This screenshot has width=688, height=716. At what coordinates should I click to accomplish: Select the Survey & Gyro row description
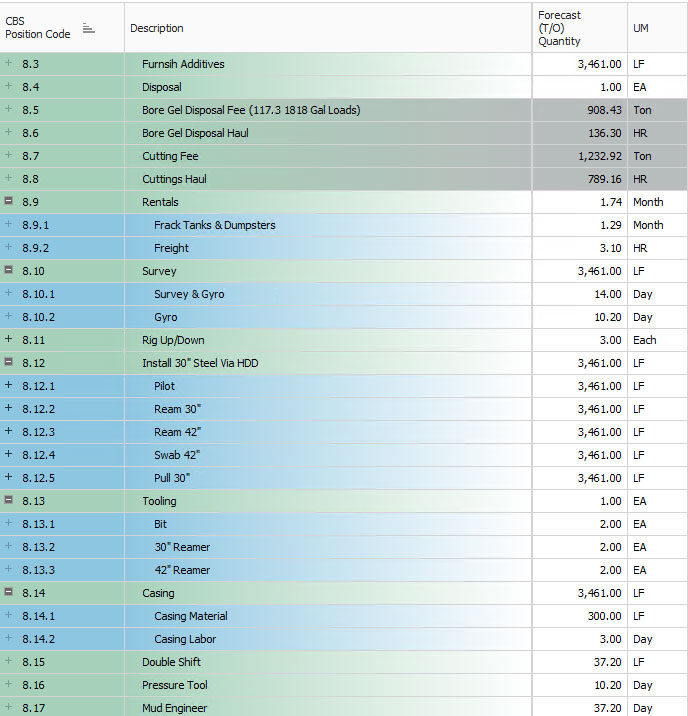(189, 294)
